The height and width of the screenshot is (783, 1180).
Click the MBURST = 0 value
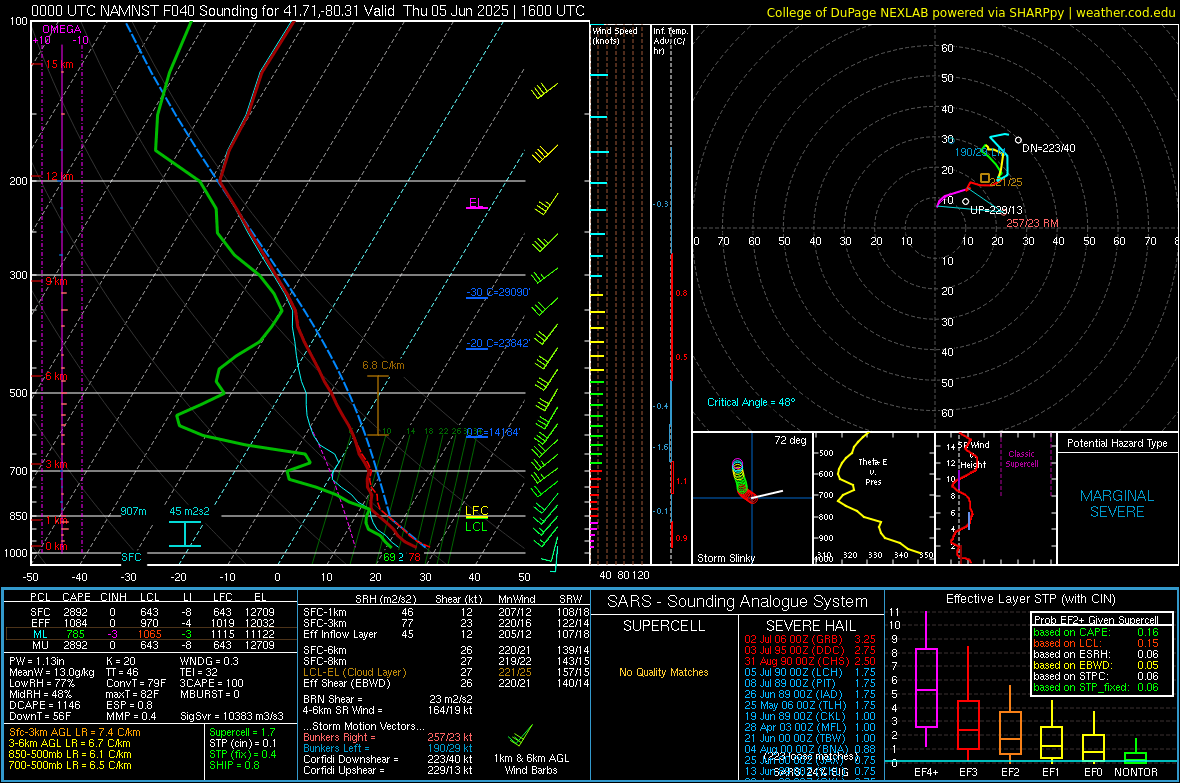[x=209, y=694]
